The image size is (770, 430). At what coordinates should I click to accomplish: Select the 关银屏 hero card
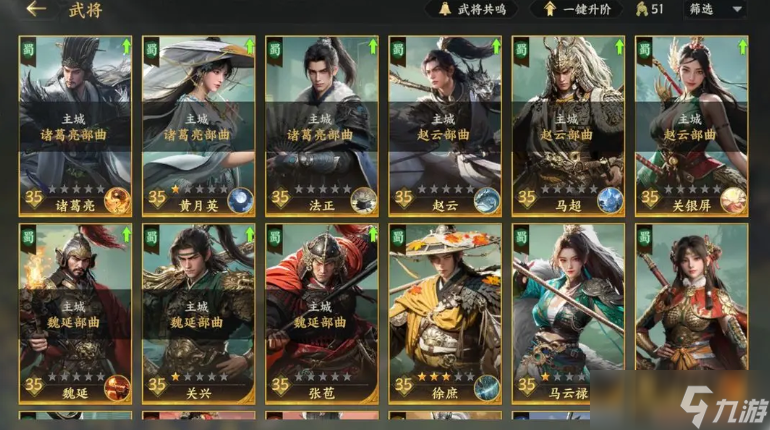point(691,126)
